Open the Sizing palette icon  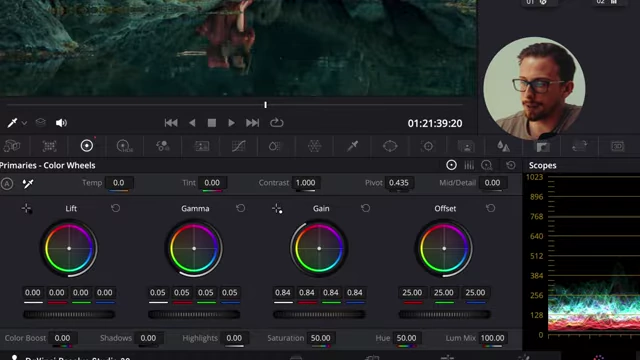pyautogui.click(x=580, y=146)
